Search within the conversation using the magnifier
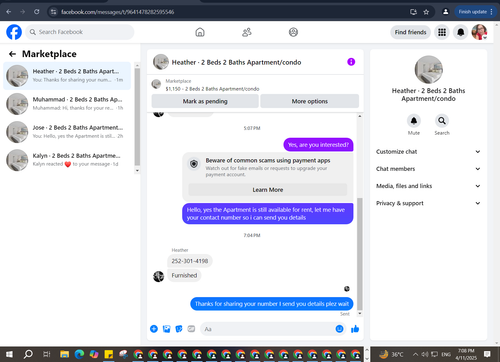This screenshot has height=362, width=500. click(x=442, y=121)
